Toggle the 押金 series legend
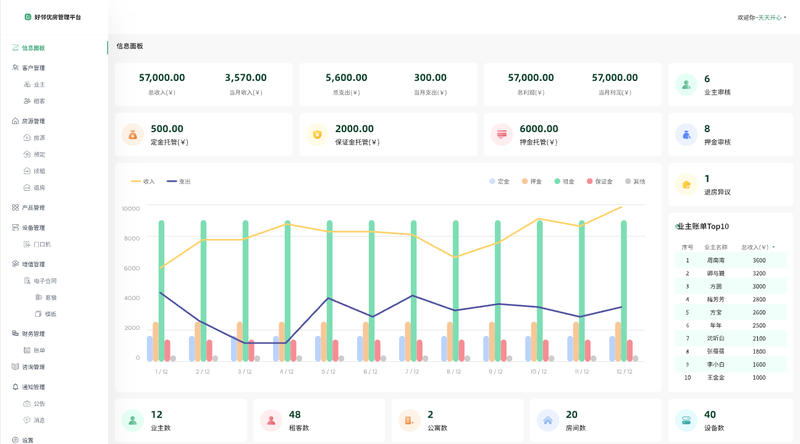800x444 pixels. pyautogui.click(x=532, y=181)
